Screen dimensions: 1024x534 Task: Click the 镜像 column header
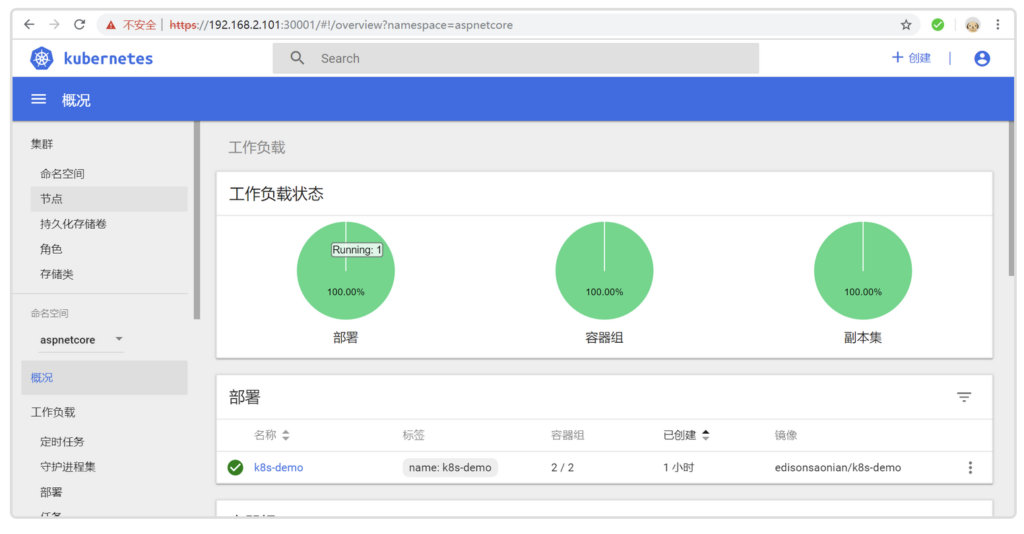tap(786, 435)
